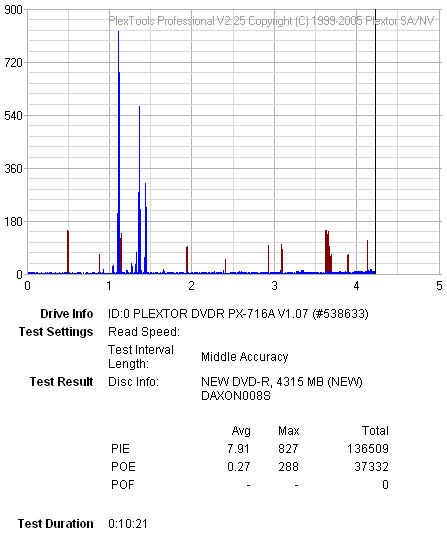Click the 540 y-axis label
This screenshot has width=447, height=534.
click(13, 115)
